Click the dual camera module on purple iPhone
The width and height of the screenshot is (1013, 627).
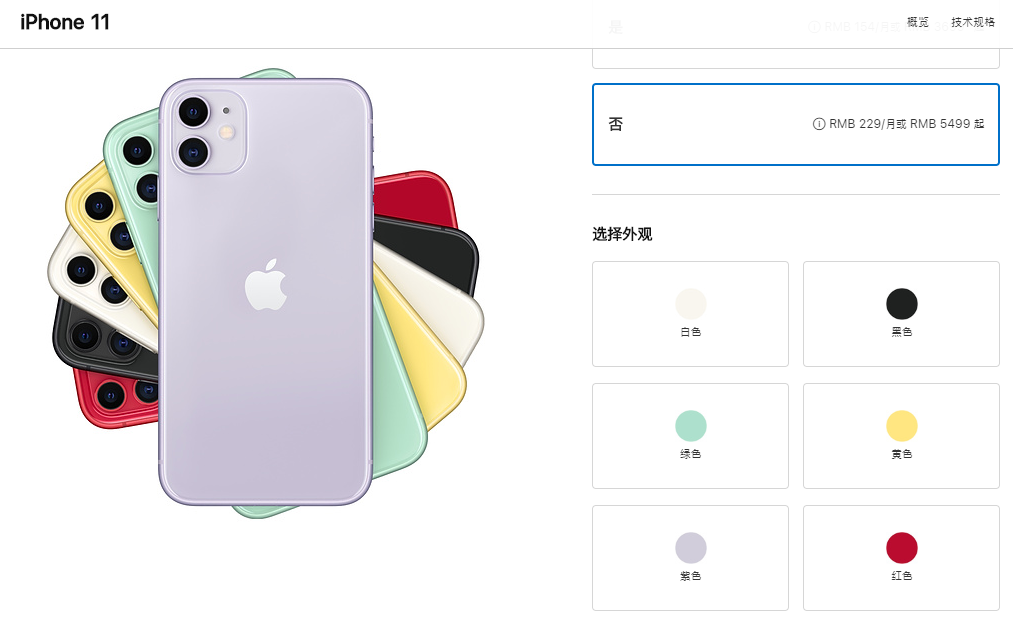coord(208,132)
